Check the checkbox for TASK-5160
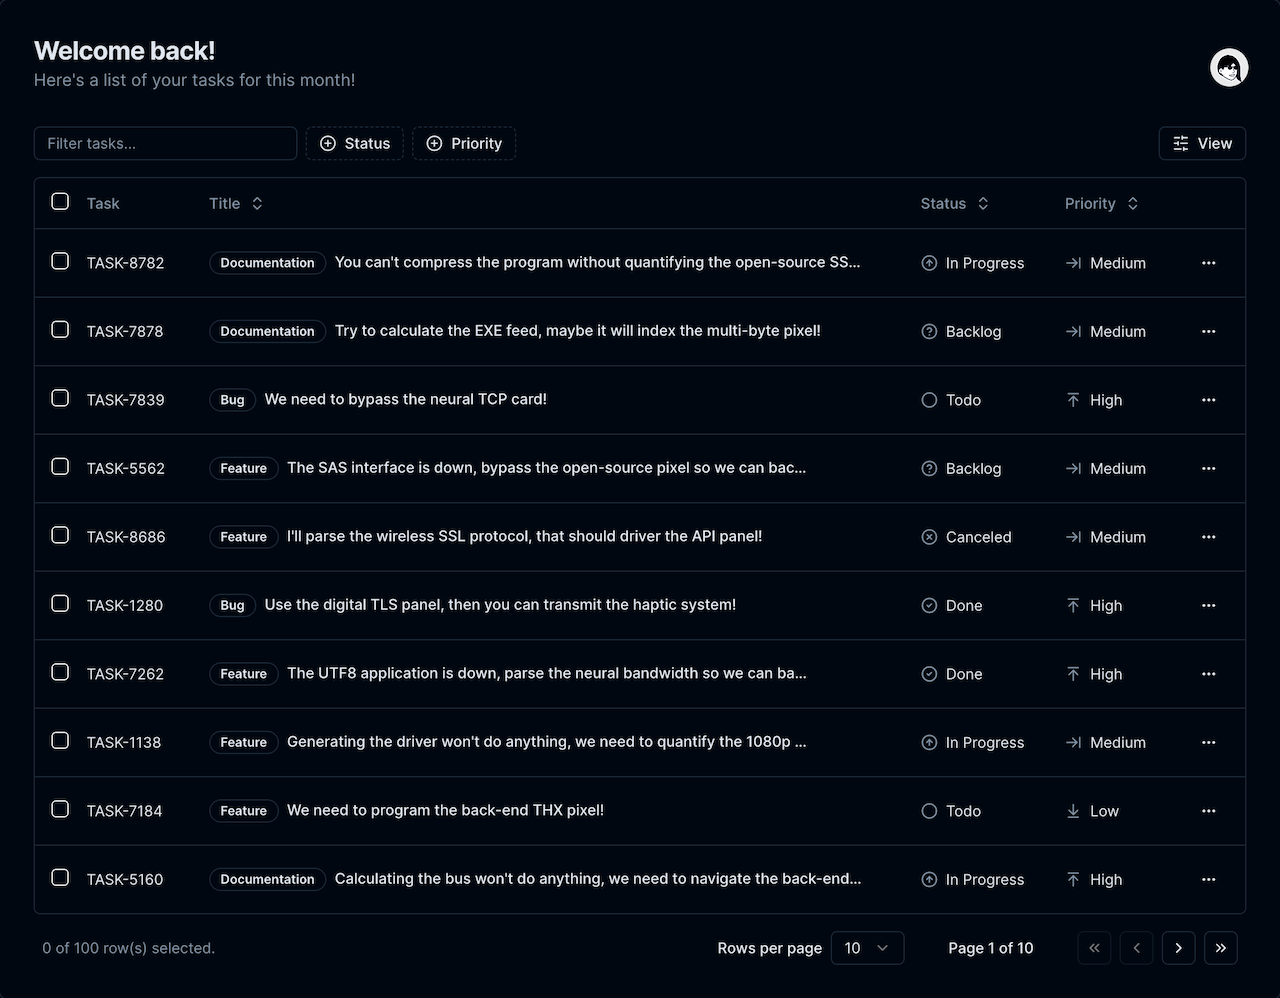The height and width of the screenshot is (998, 1280). point(60,877)
